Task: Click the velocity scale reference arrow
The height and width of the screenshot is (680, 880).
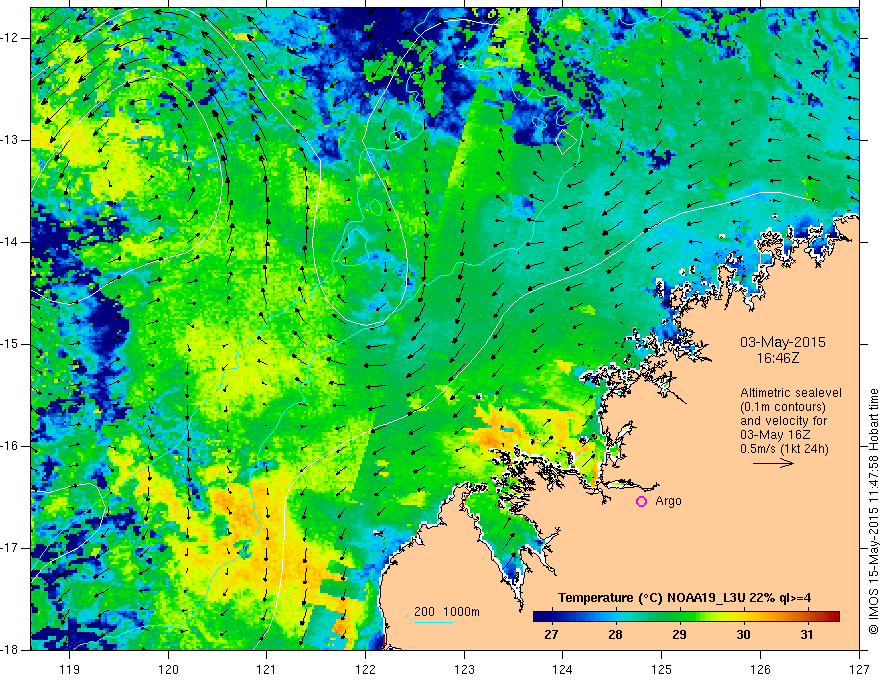Action: coord(773,463)
